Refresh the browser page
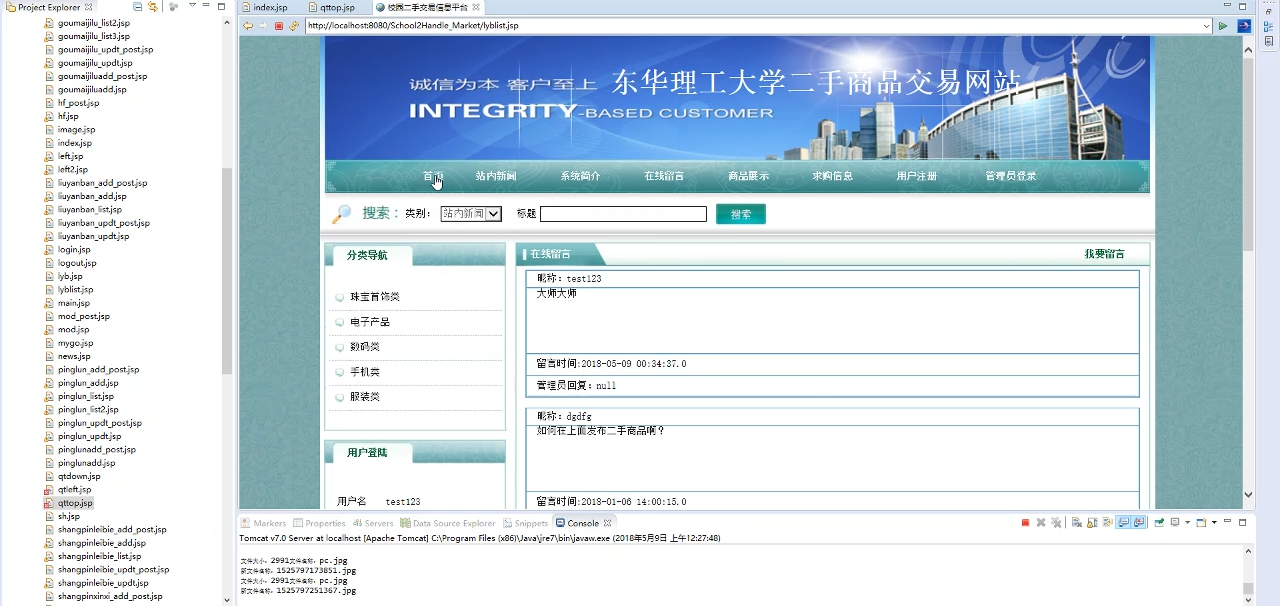The image size is (1280, 606). pyautogui.click(x=294, y=26)
